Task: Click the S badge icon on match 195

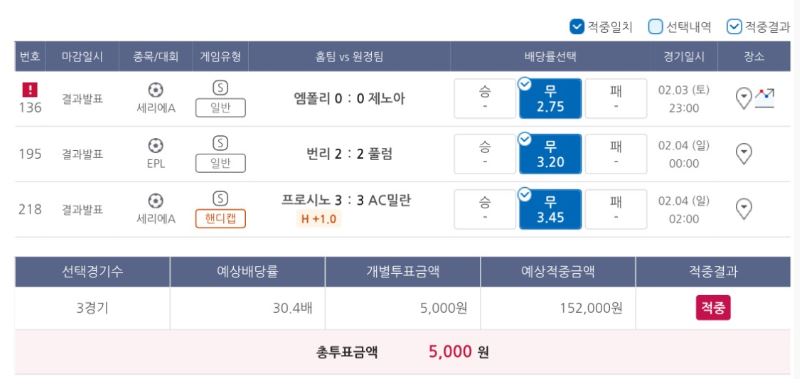Action: tap(220, 144)
